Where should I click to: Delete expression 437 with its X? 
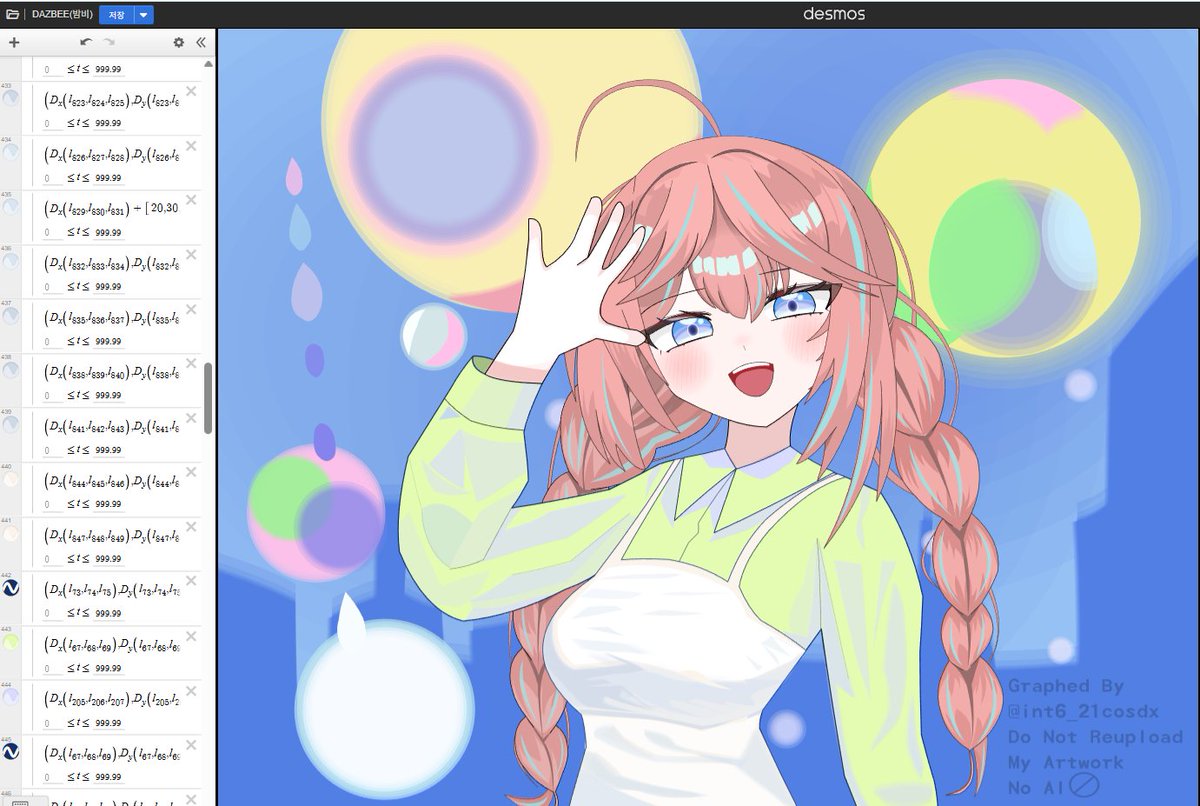(x=191, y=309)
